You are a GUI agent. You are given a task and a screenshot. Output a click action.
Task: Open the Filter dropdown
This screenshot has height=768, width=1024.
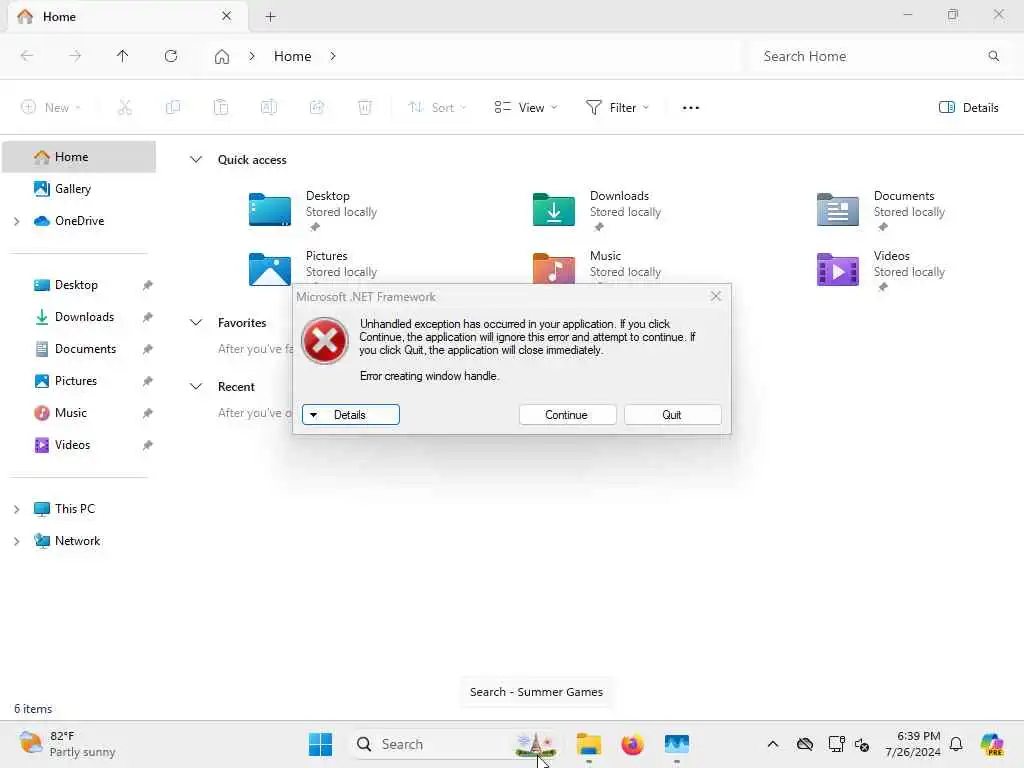pos(617,108)
